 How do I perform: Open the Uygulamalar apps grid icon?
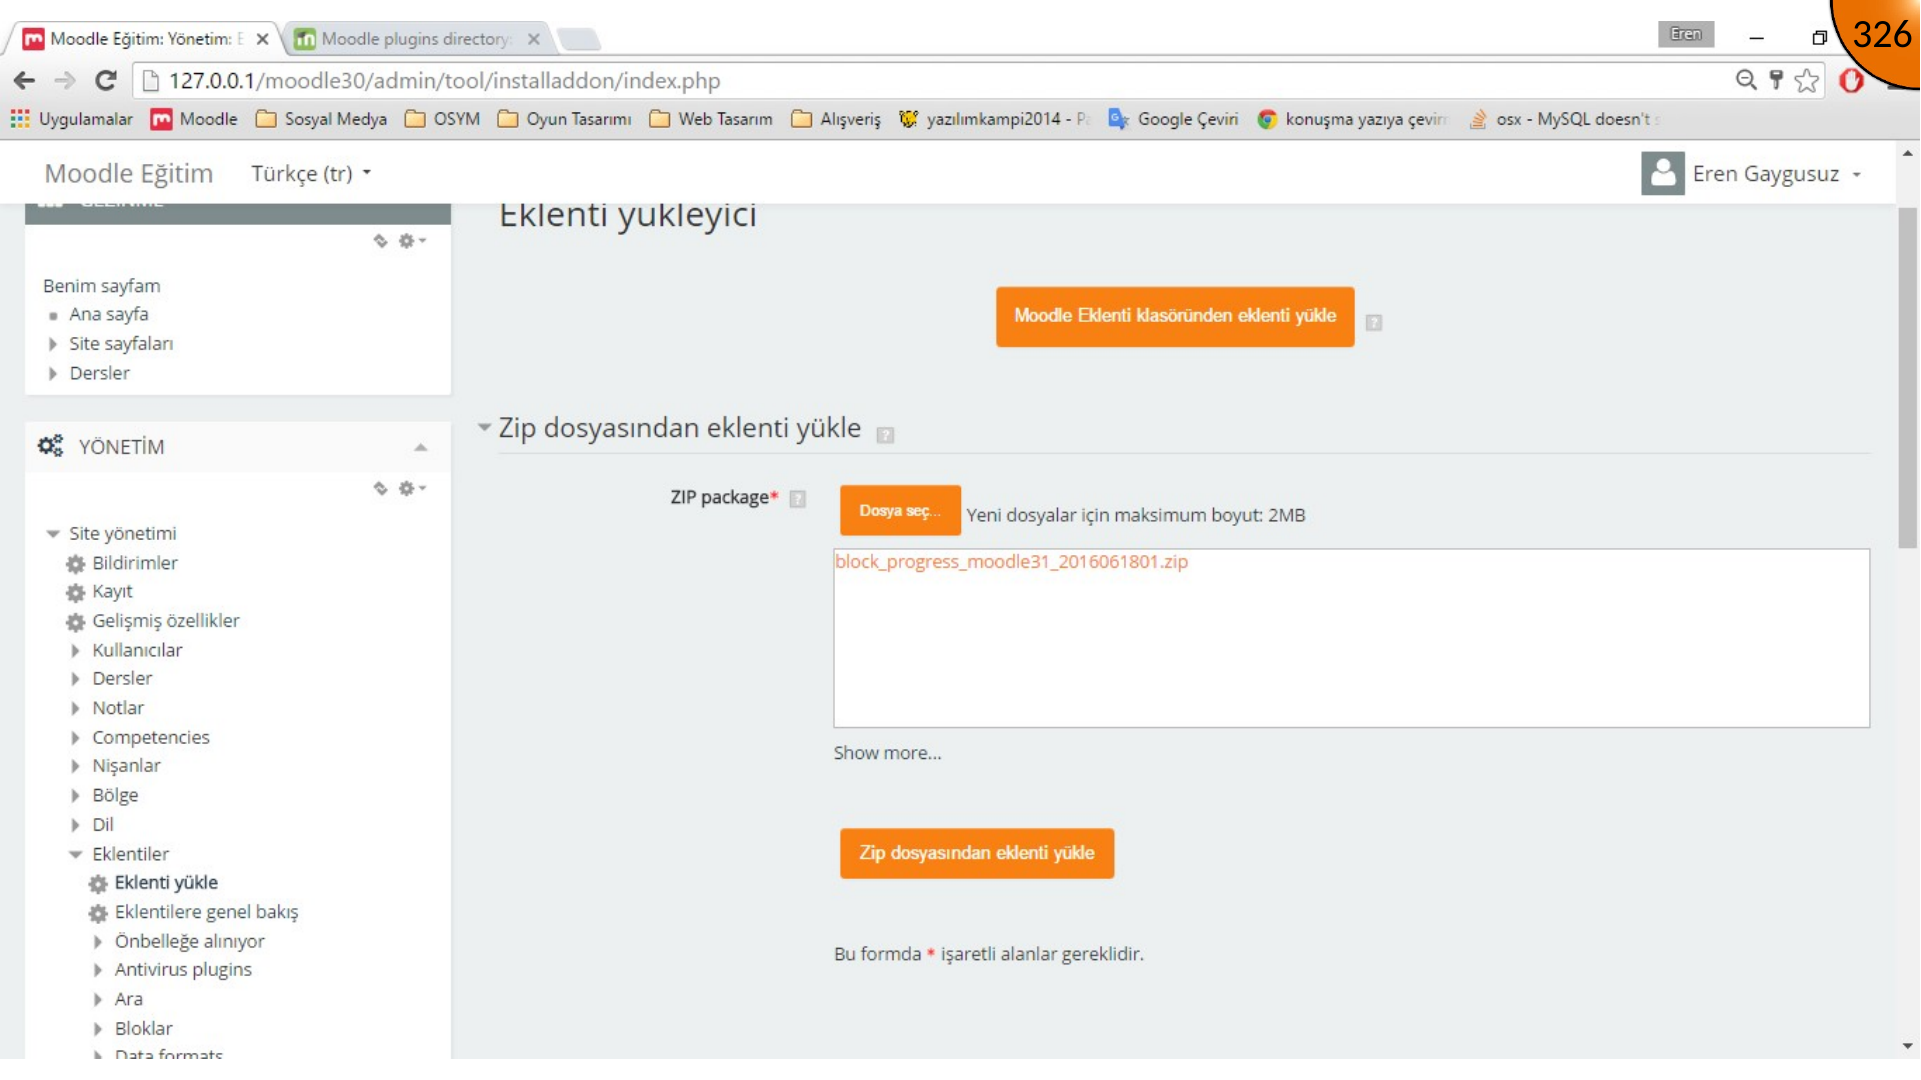point(20,119)
